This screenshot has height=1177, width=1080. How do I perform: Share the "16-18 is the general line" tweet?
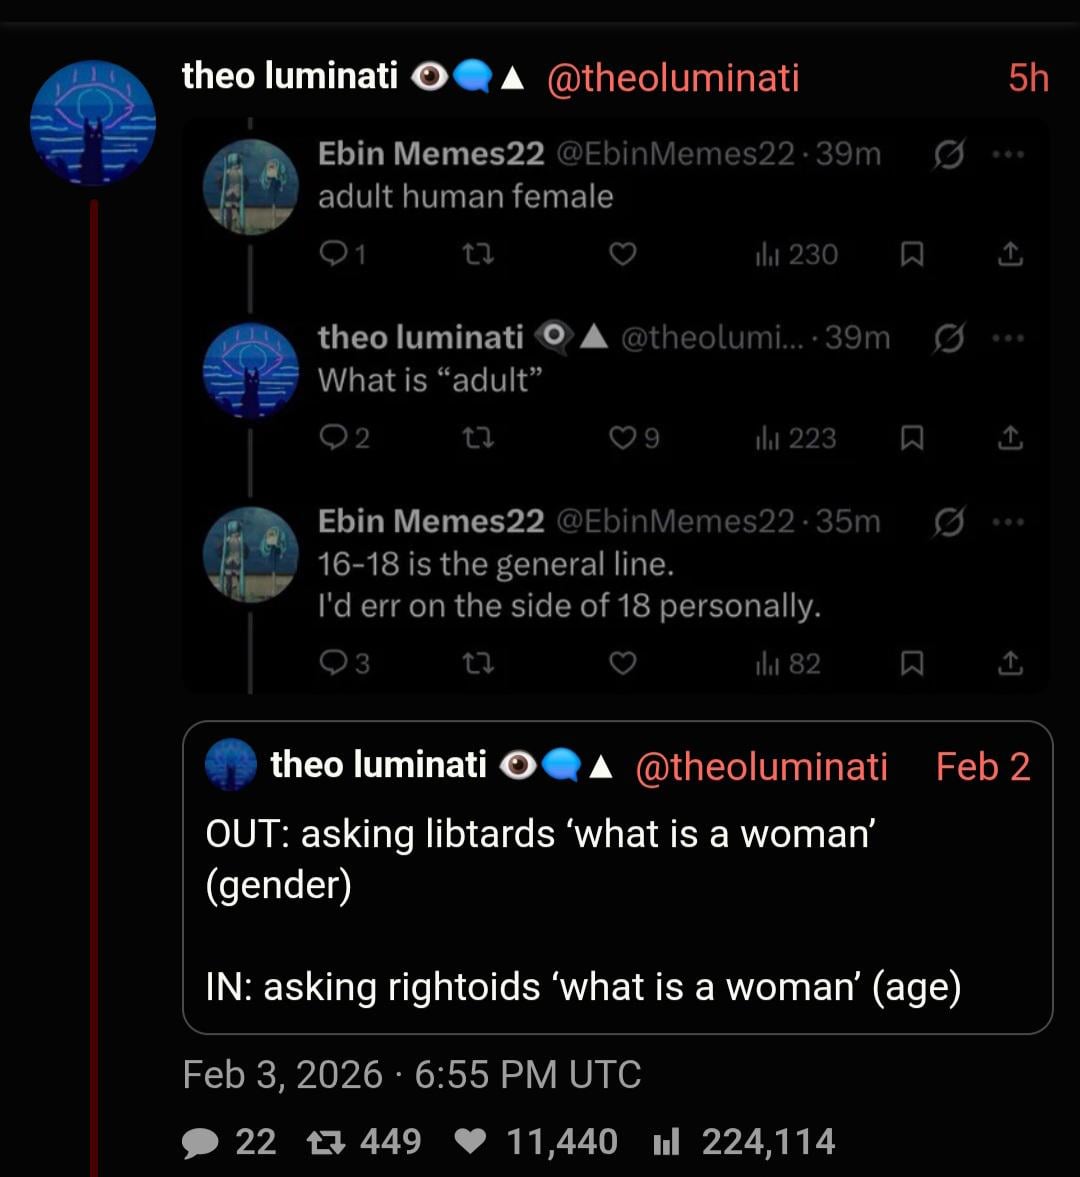click(x=1010, y=663)
